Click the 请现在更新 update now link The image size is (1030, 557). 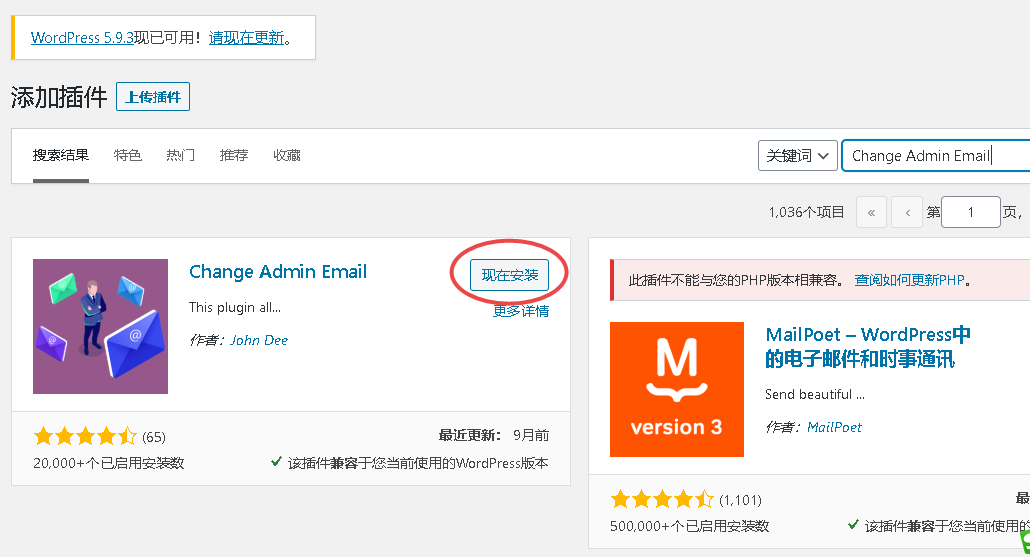tap(247, 38)
